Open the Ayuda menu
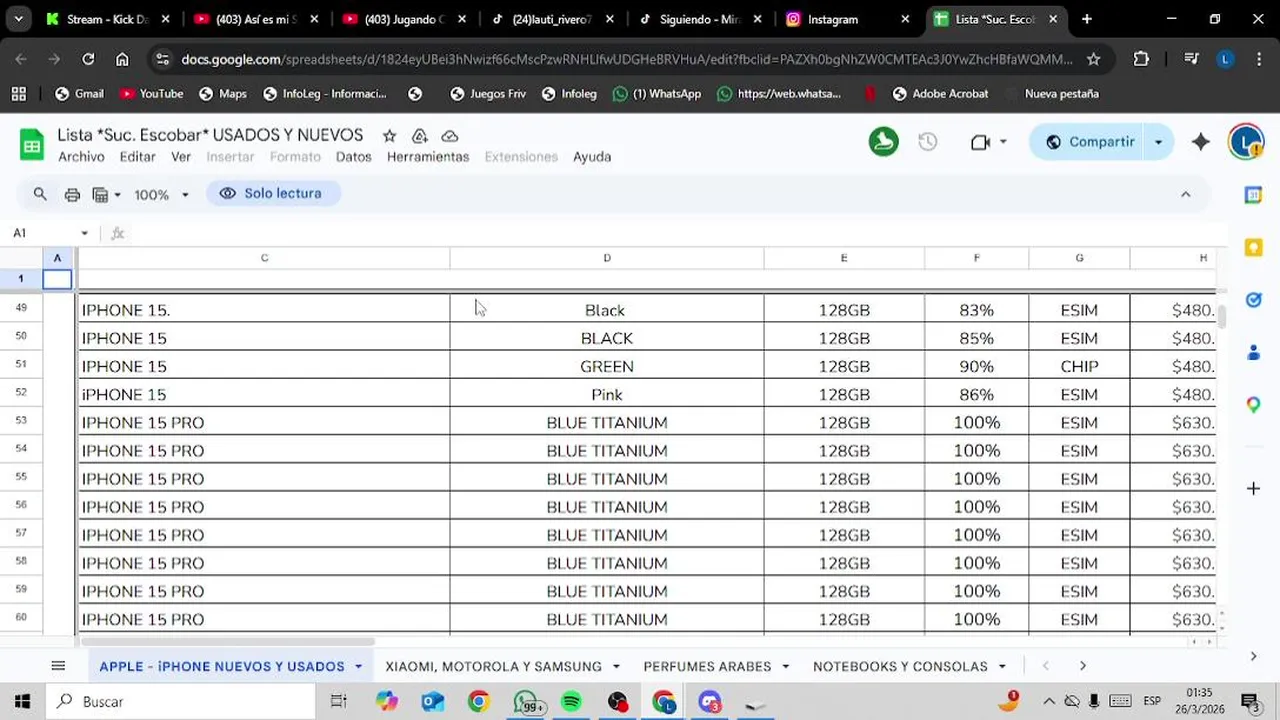Screen dimensions: 1280x720 (x=592, y=157)
